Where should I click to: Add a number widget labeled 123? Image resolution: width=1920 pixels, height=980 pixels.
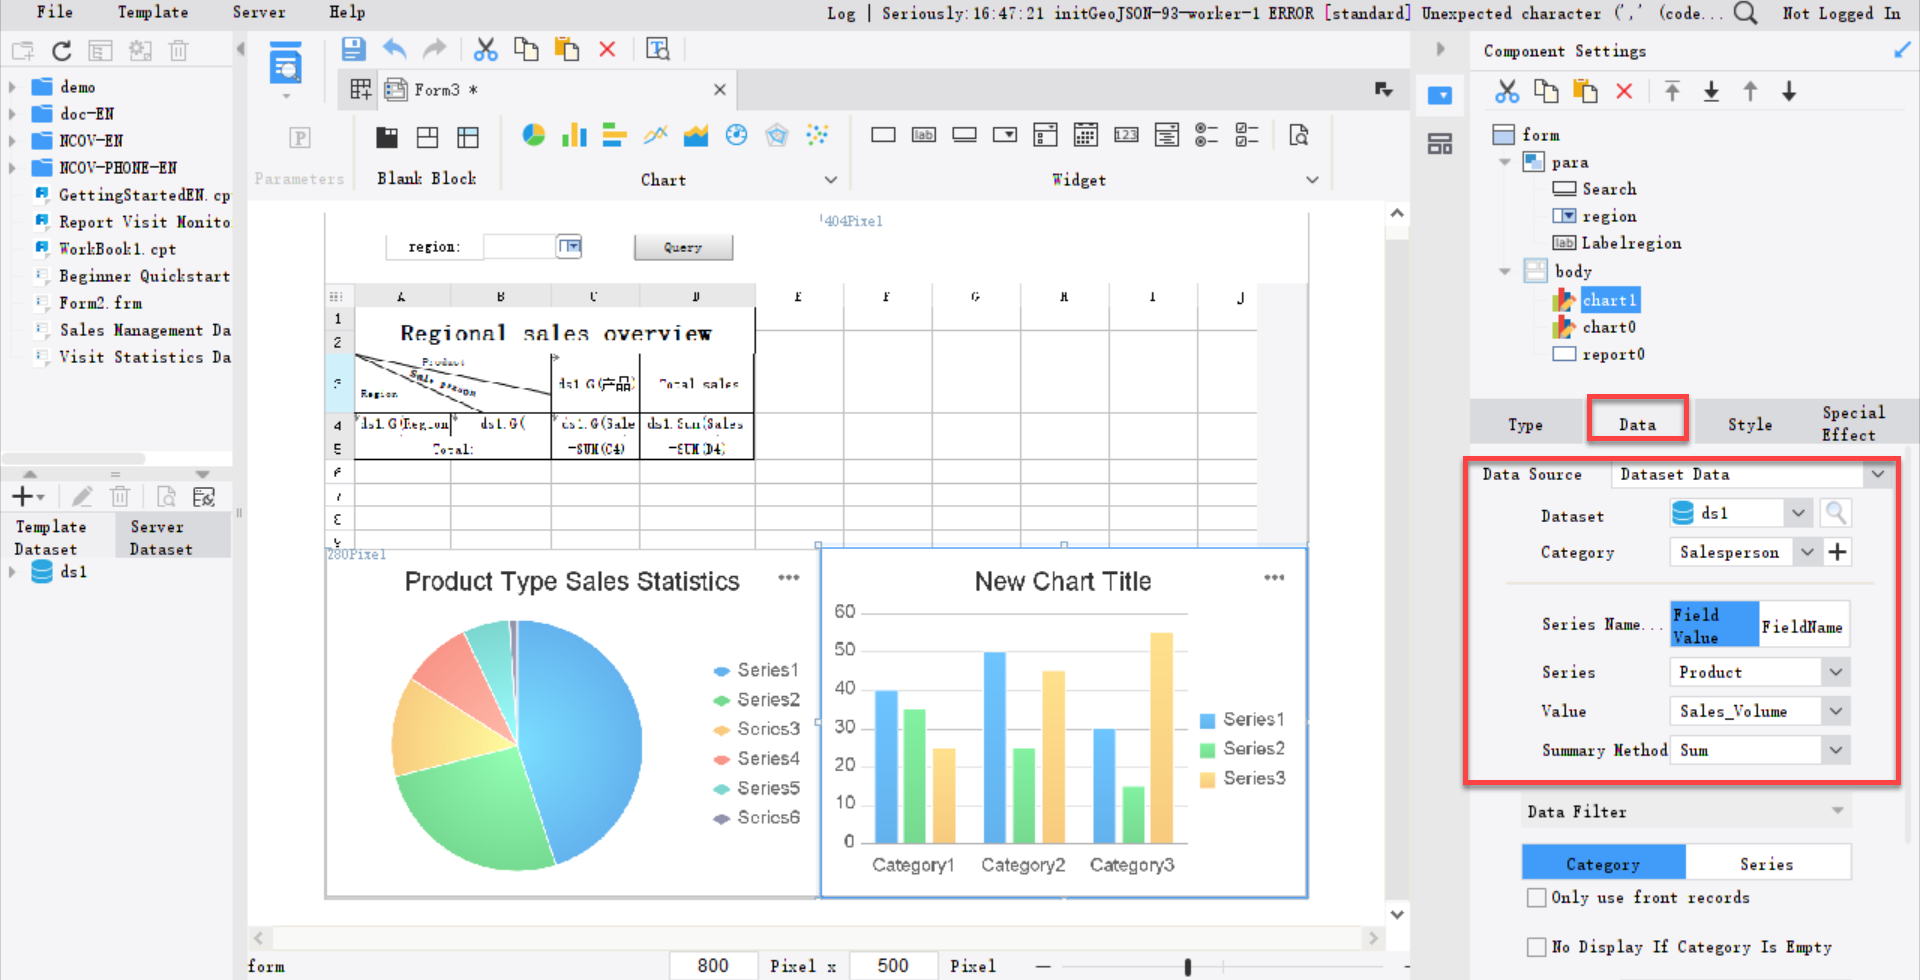1126,135
